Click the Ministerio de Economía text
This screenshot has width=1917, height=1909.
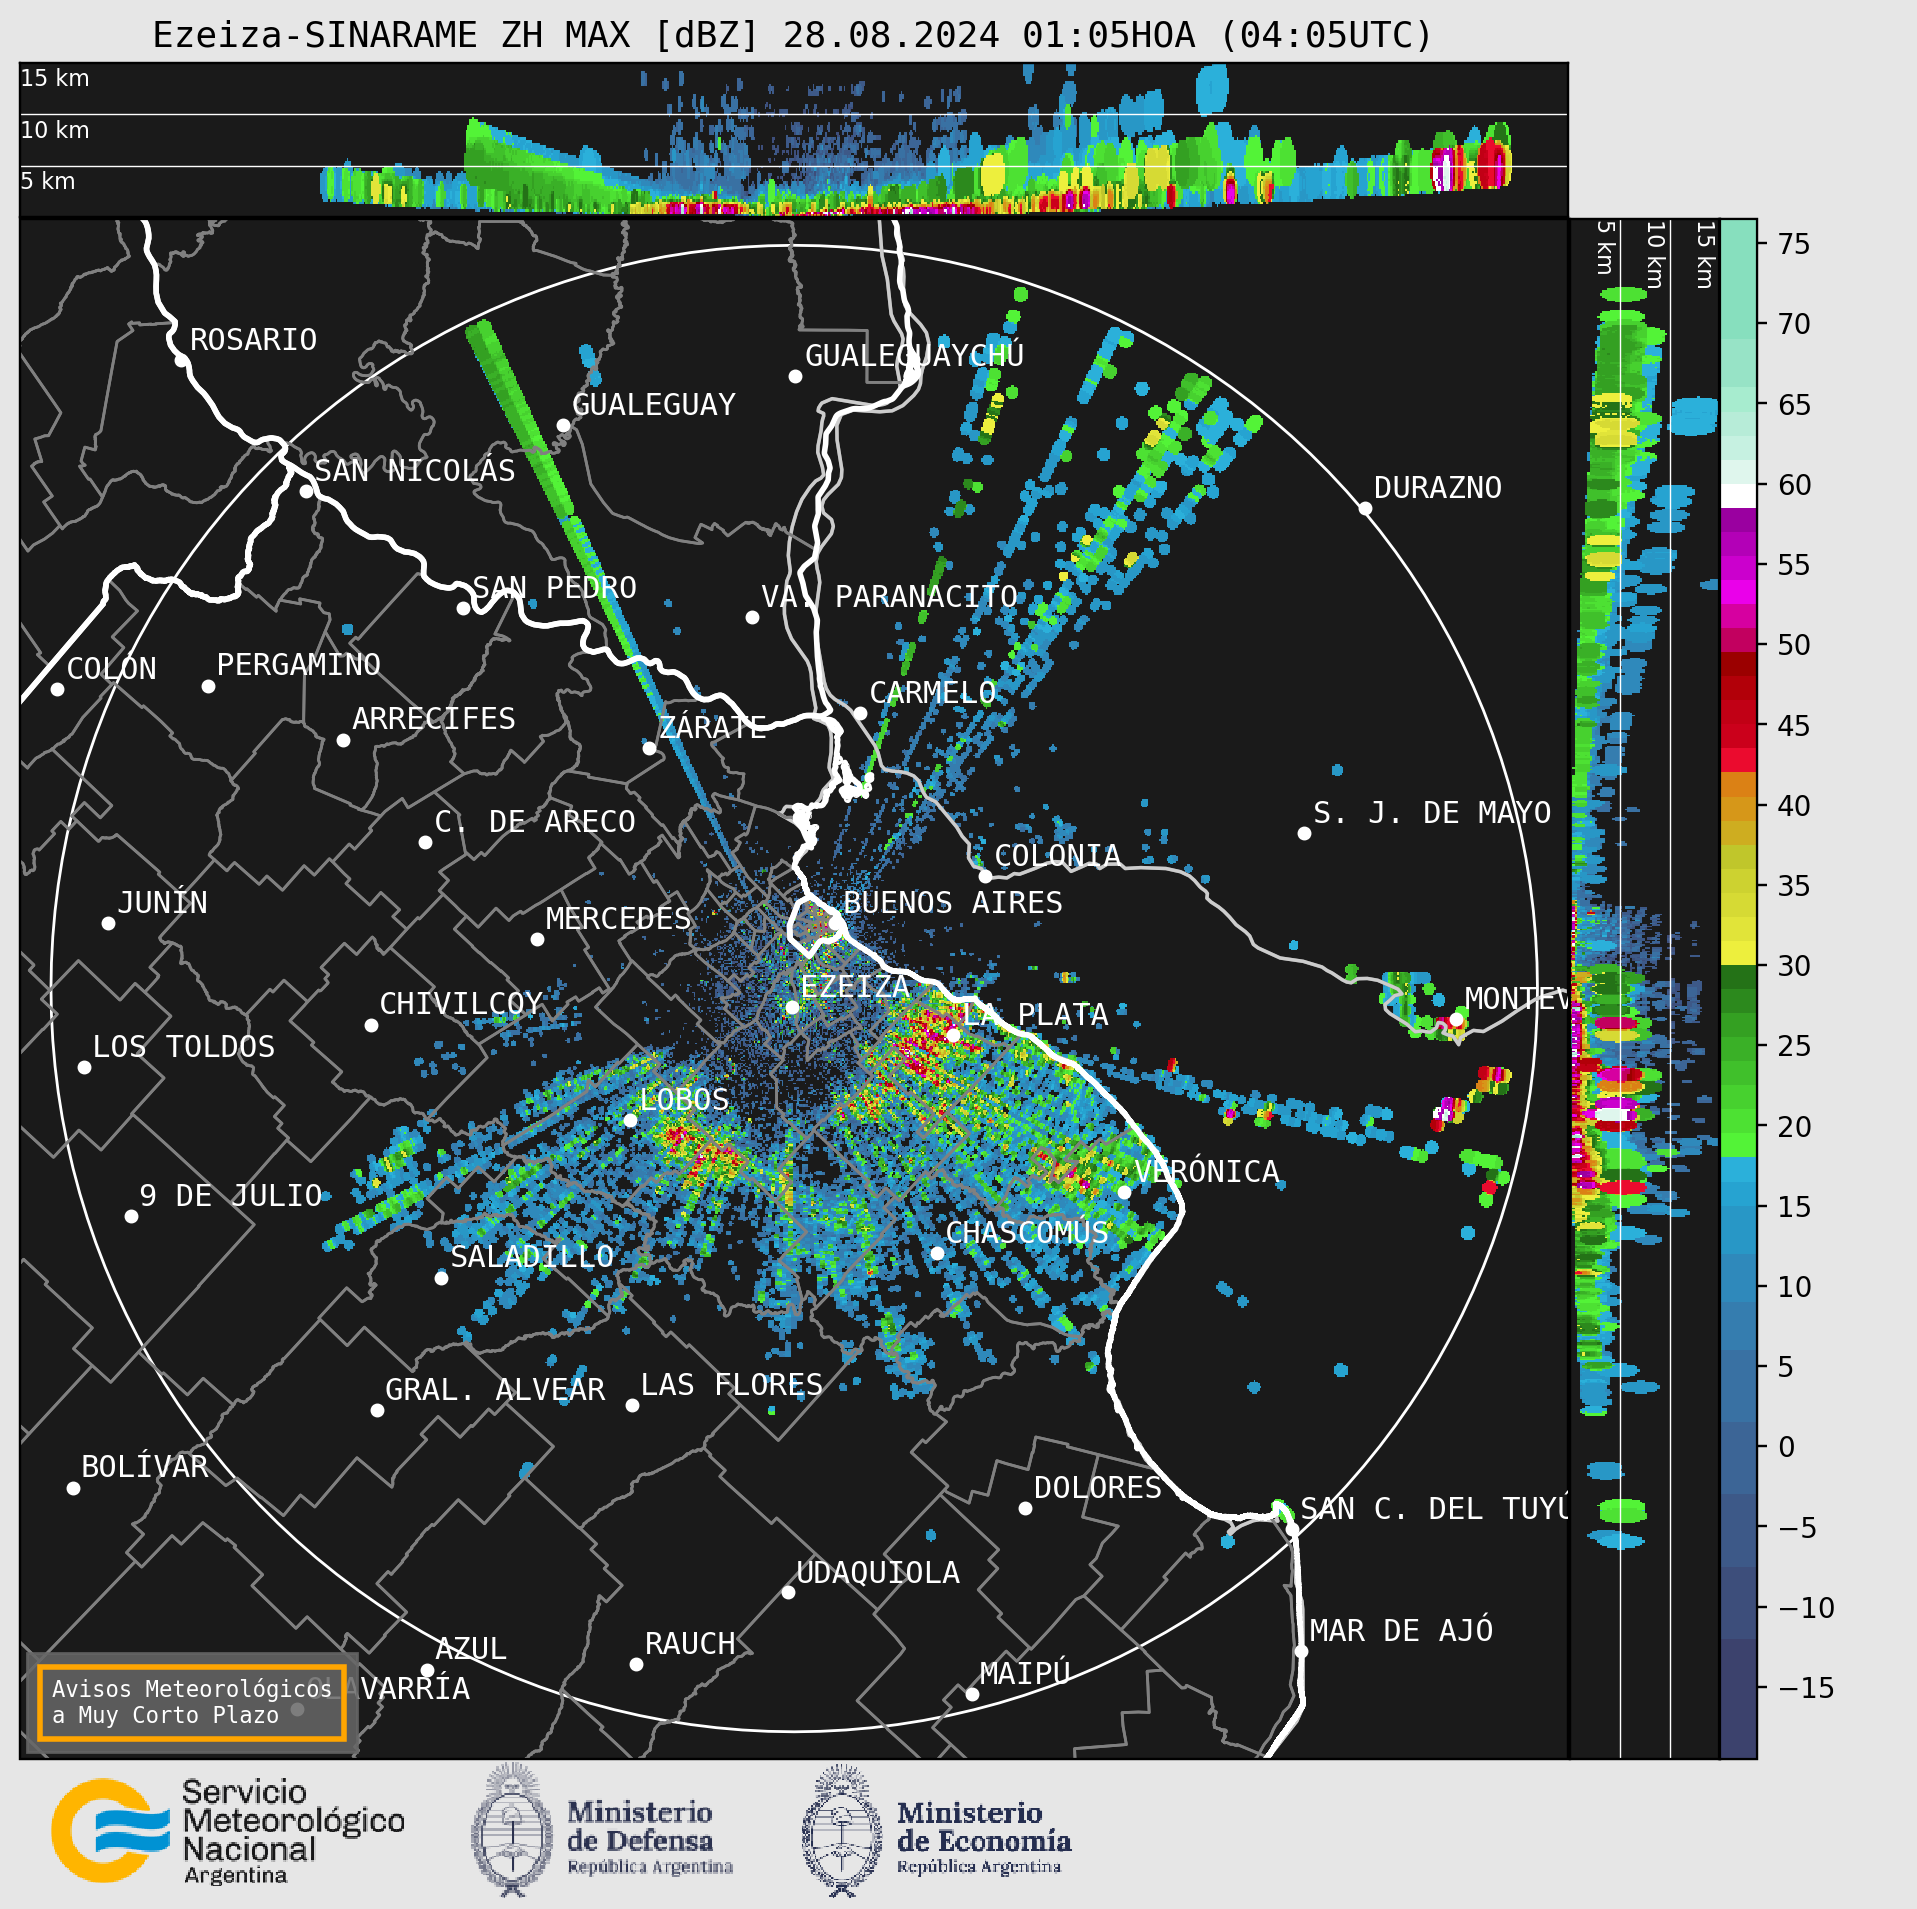[984, 1838]
